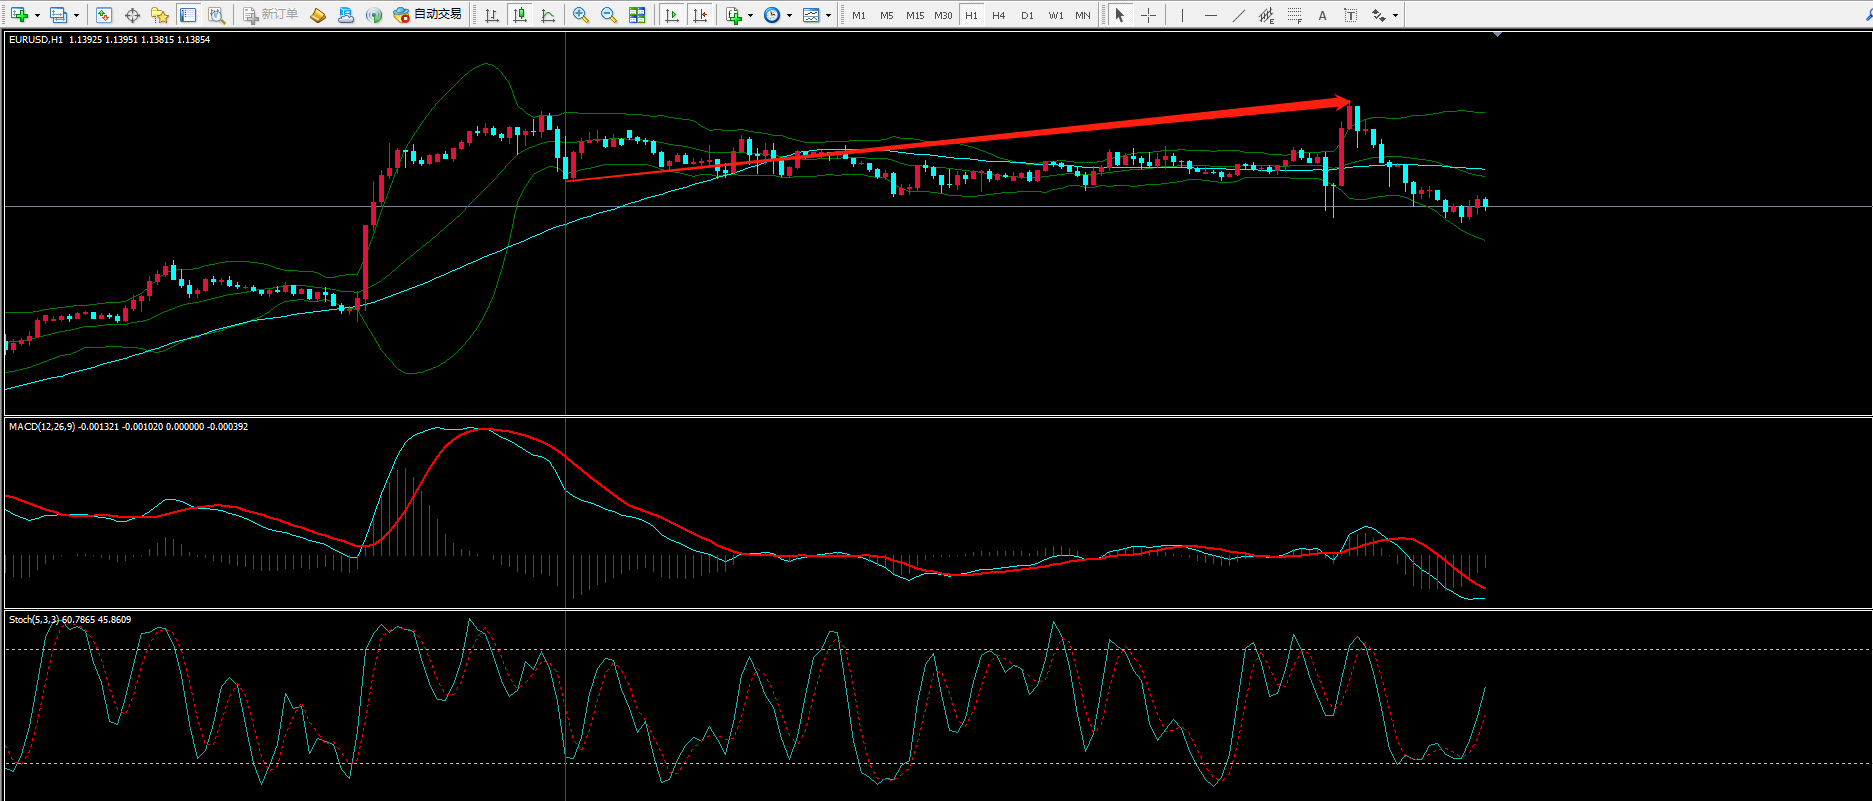Select the text label tool

tap(1322, 15)
